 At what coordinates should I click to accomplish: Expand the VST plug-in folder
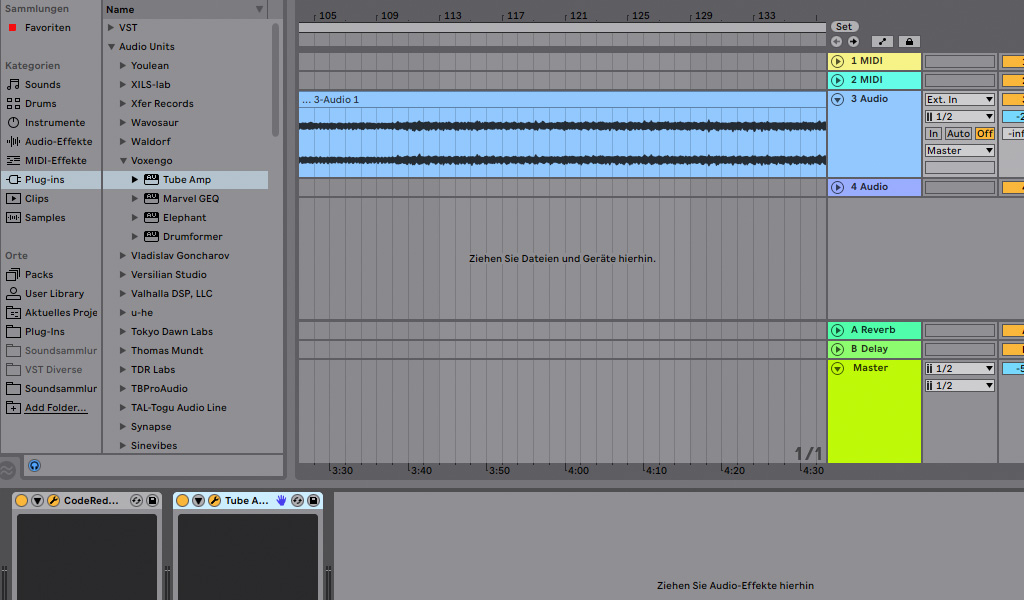coord(111,27)
